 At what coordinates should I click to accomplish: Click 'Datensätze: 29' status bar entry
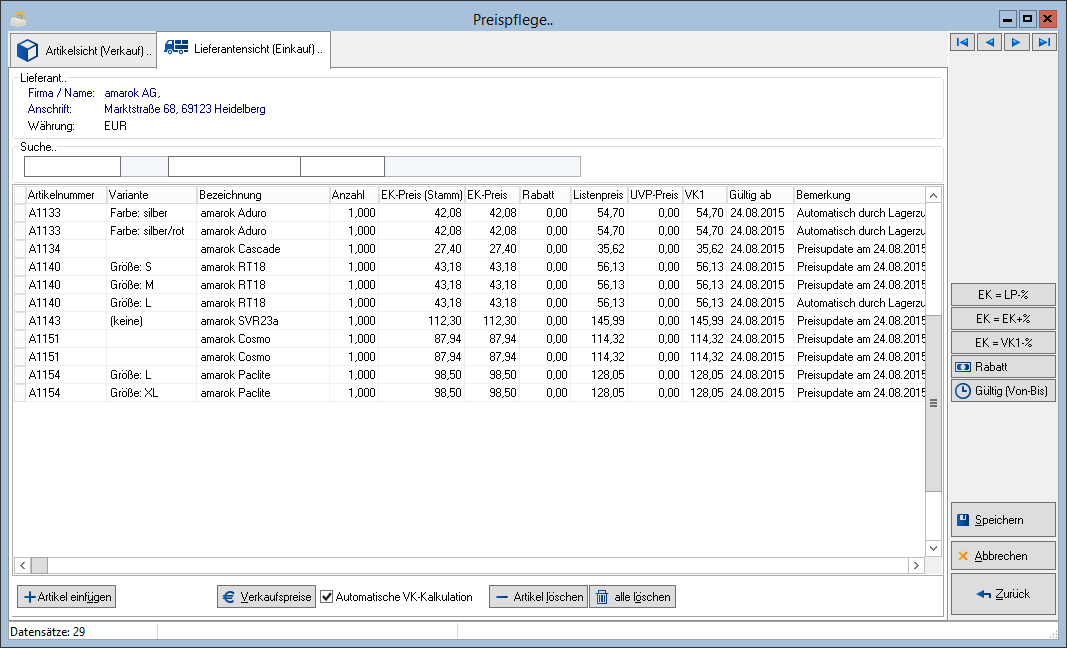pyautogui.click(x=48, y=632)
